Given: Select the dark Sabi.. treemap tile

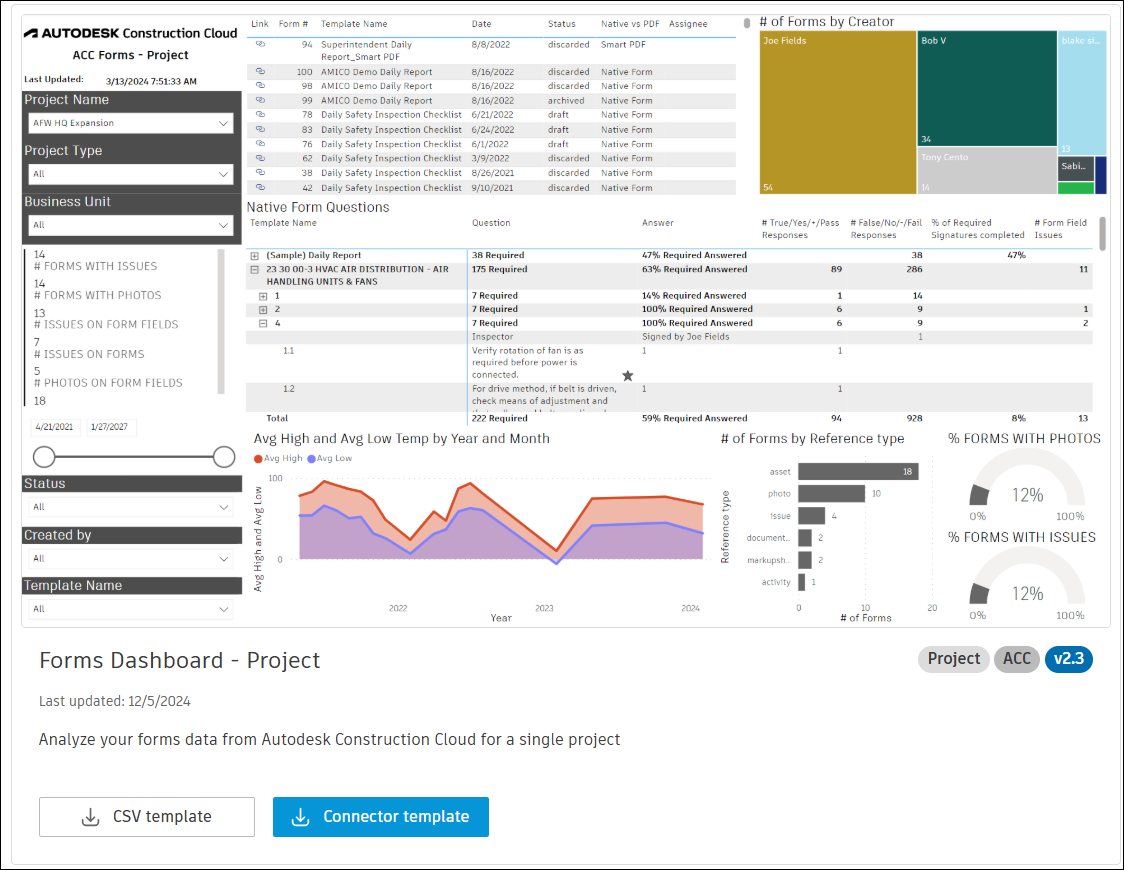Looking at the screenshot, I should [x=1076, y=168].
